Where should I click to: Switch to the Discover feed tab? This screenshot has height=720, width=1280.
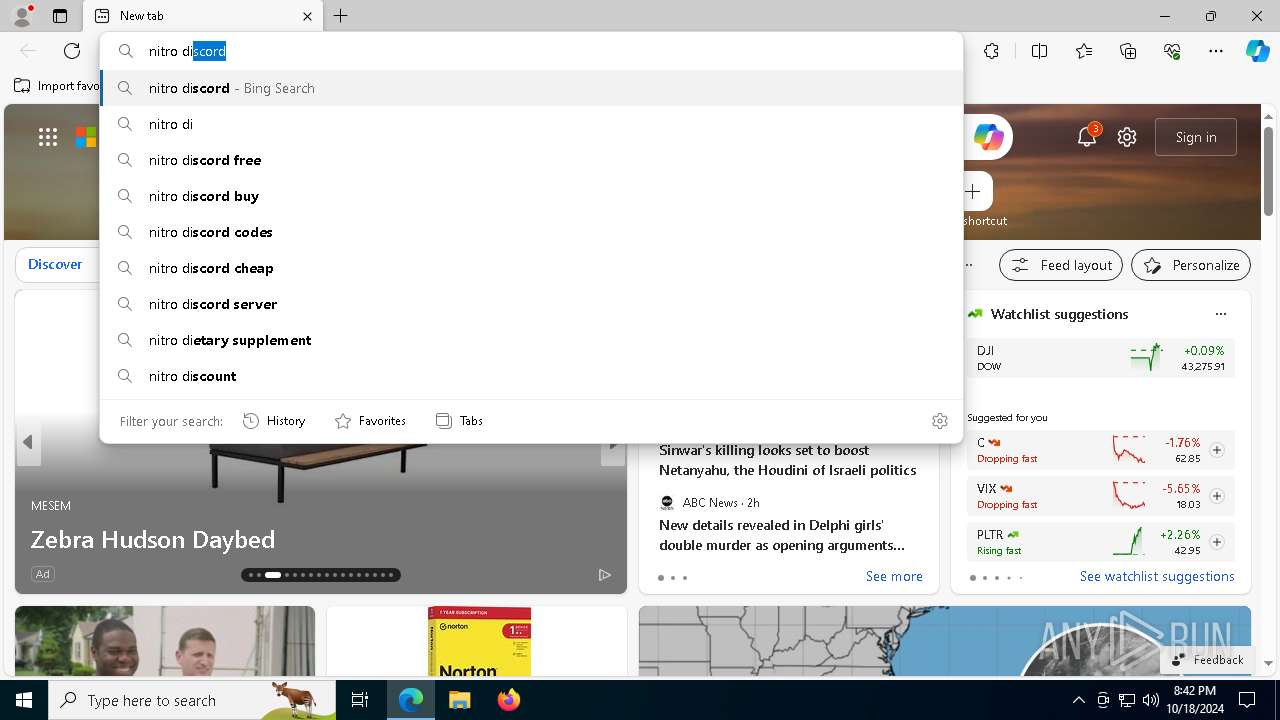tap(55, 264)
